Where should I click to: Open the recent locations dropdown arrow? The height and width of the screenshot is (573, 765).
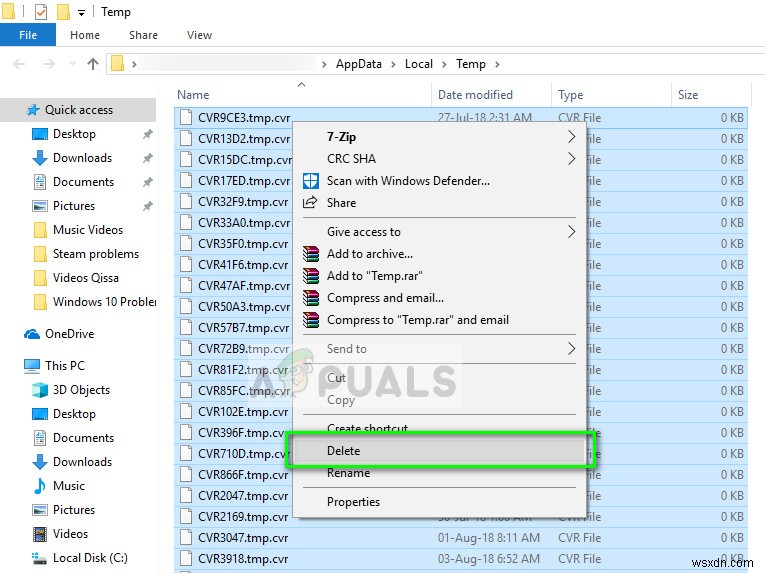[x=72, y=64]
